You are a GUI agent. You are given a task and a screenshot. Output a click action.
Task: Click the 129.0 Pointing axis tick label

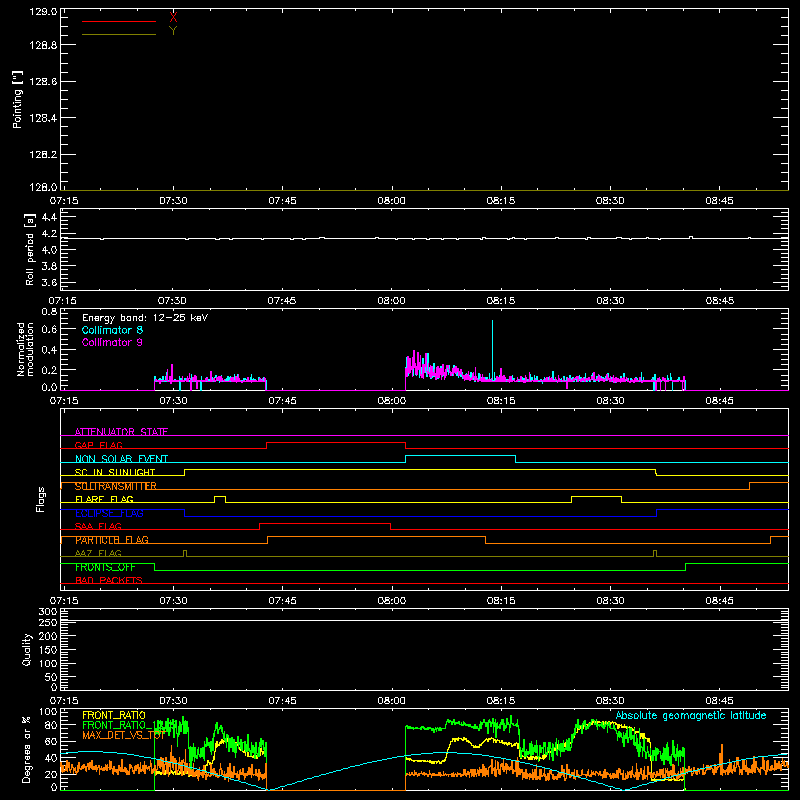[x=43, y=12]
